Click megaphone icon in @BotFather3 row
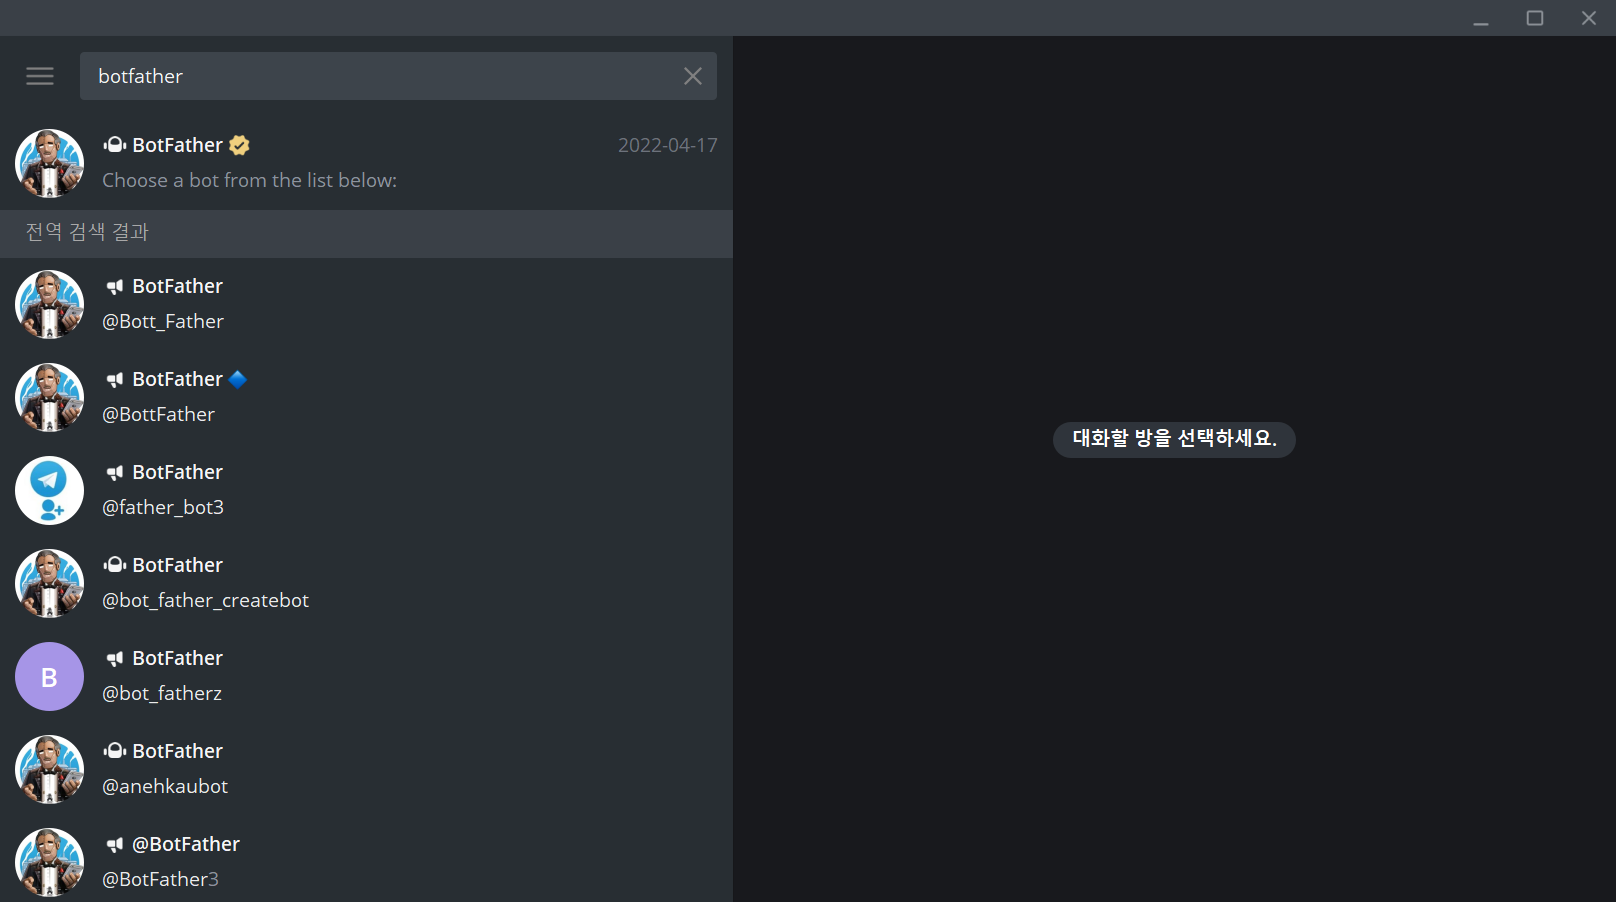 pyautogui.click(x=115, y=845)
